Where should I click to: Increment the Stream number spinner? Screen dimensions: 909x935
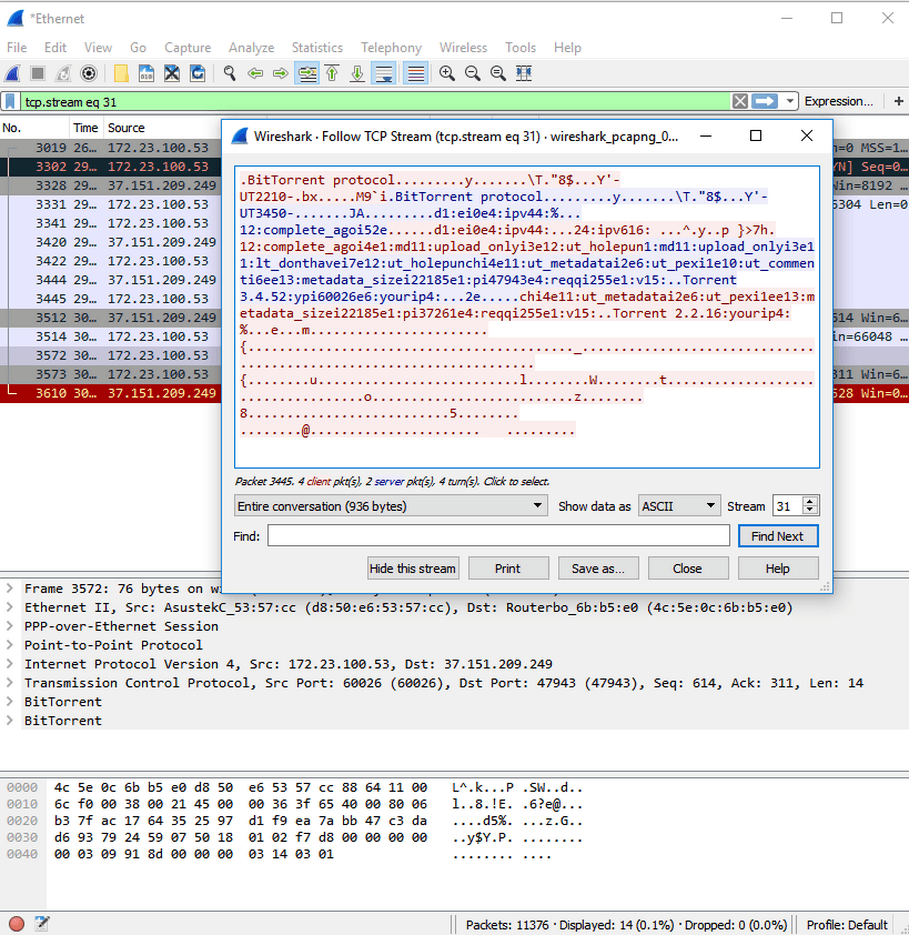(811, 501)
